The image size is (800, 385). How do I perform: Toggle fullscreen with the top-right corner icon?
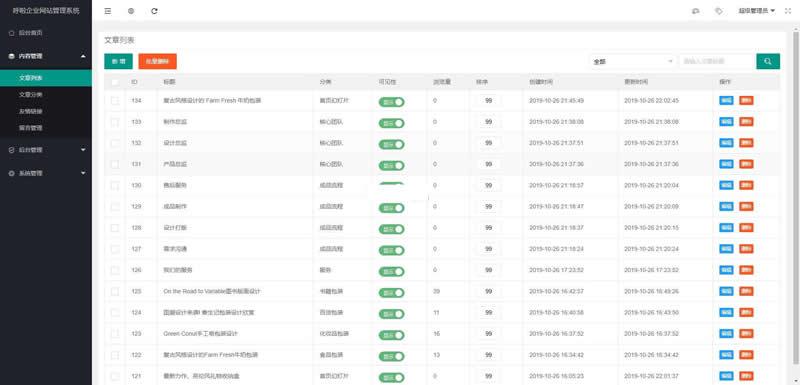[x=787, y=11]
